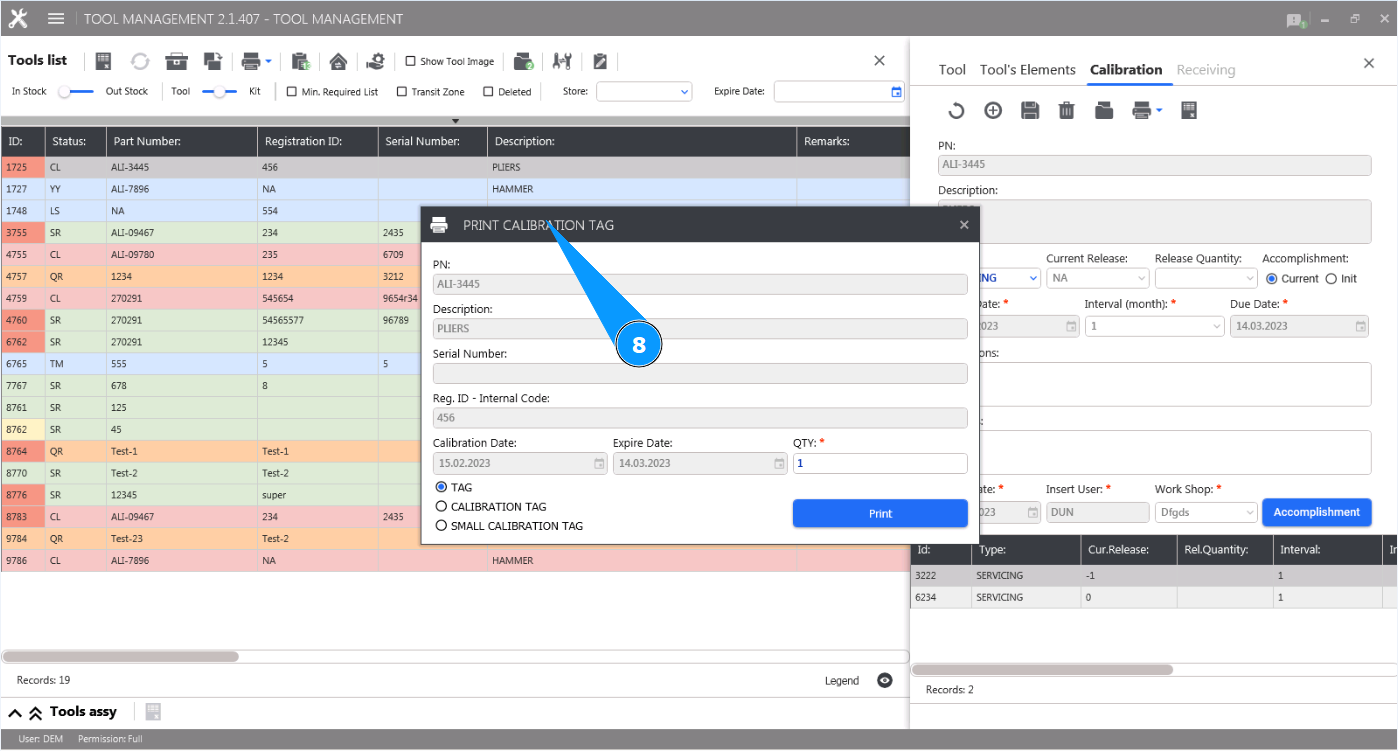The width and height of the screenshot is (1398, 751).
Task: Select the TAG radio option
Action: [441, 487]
